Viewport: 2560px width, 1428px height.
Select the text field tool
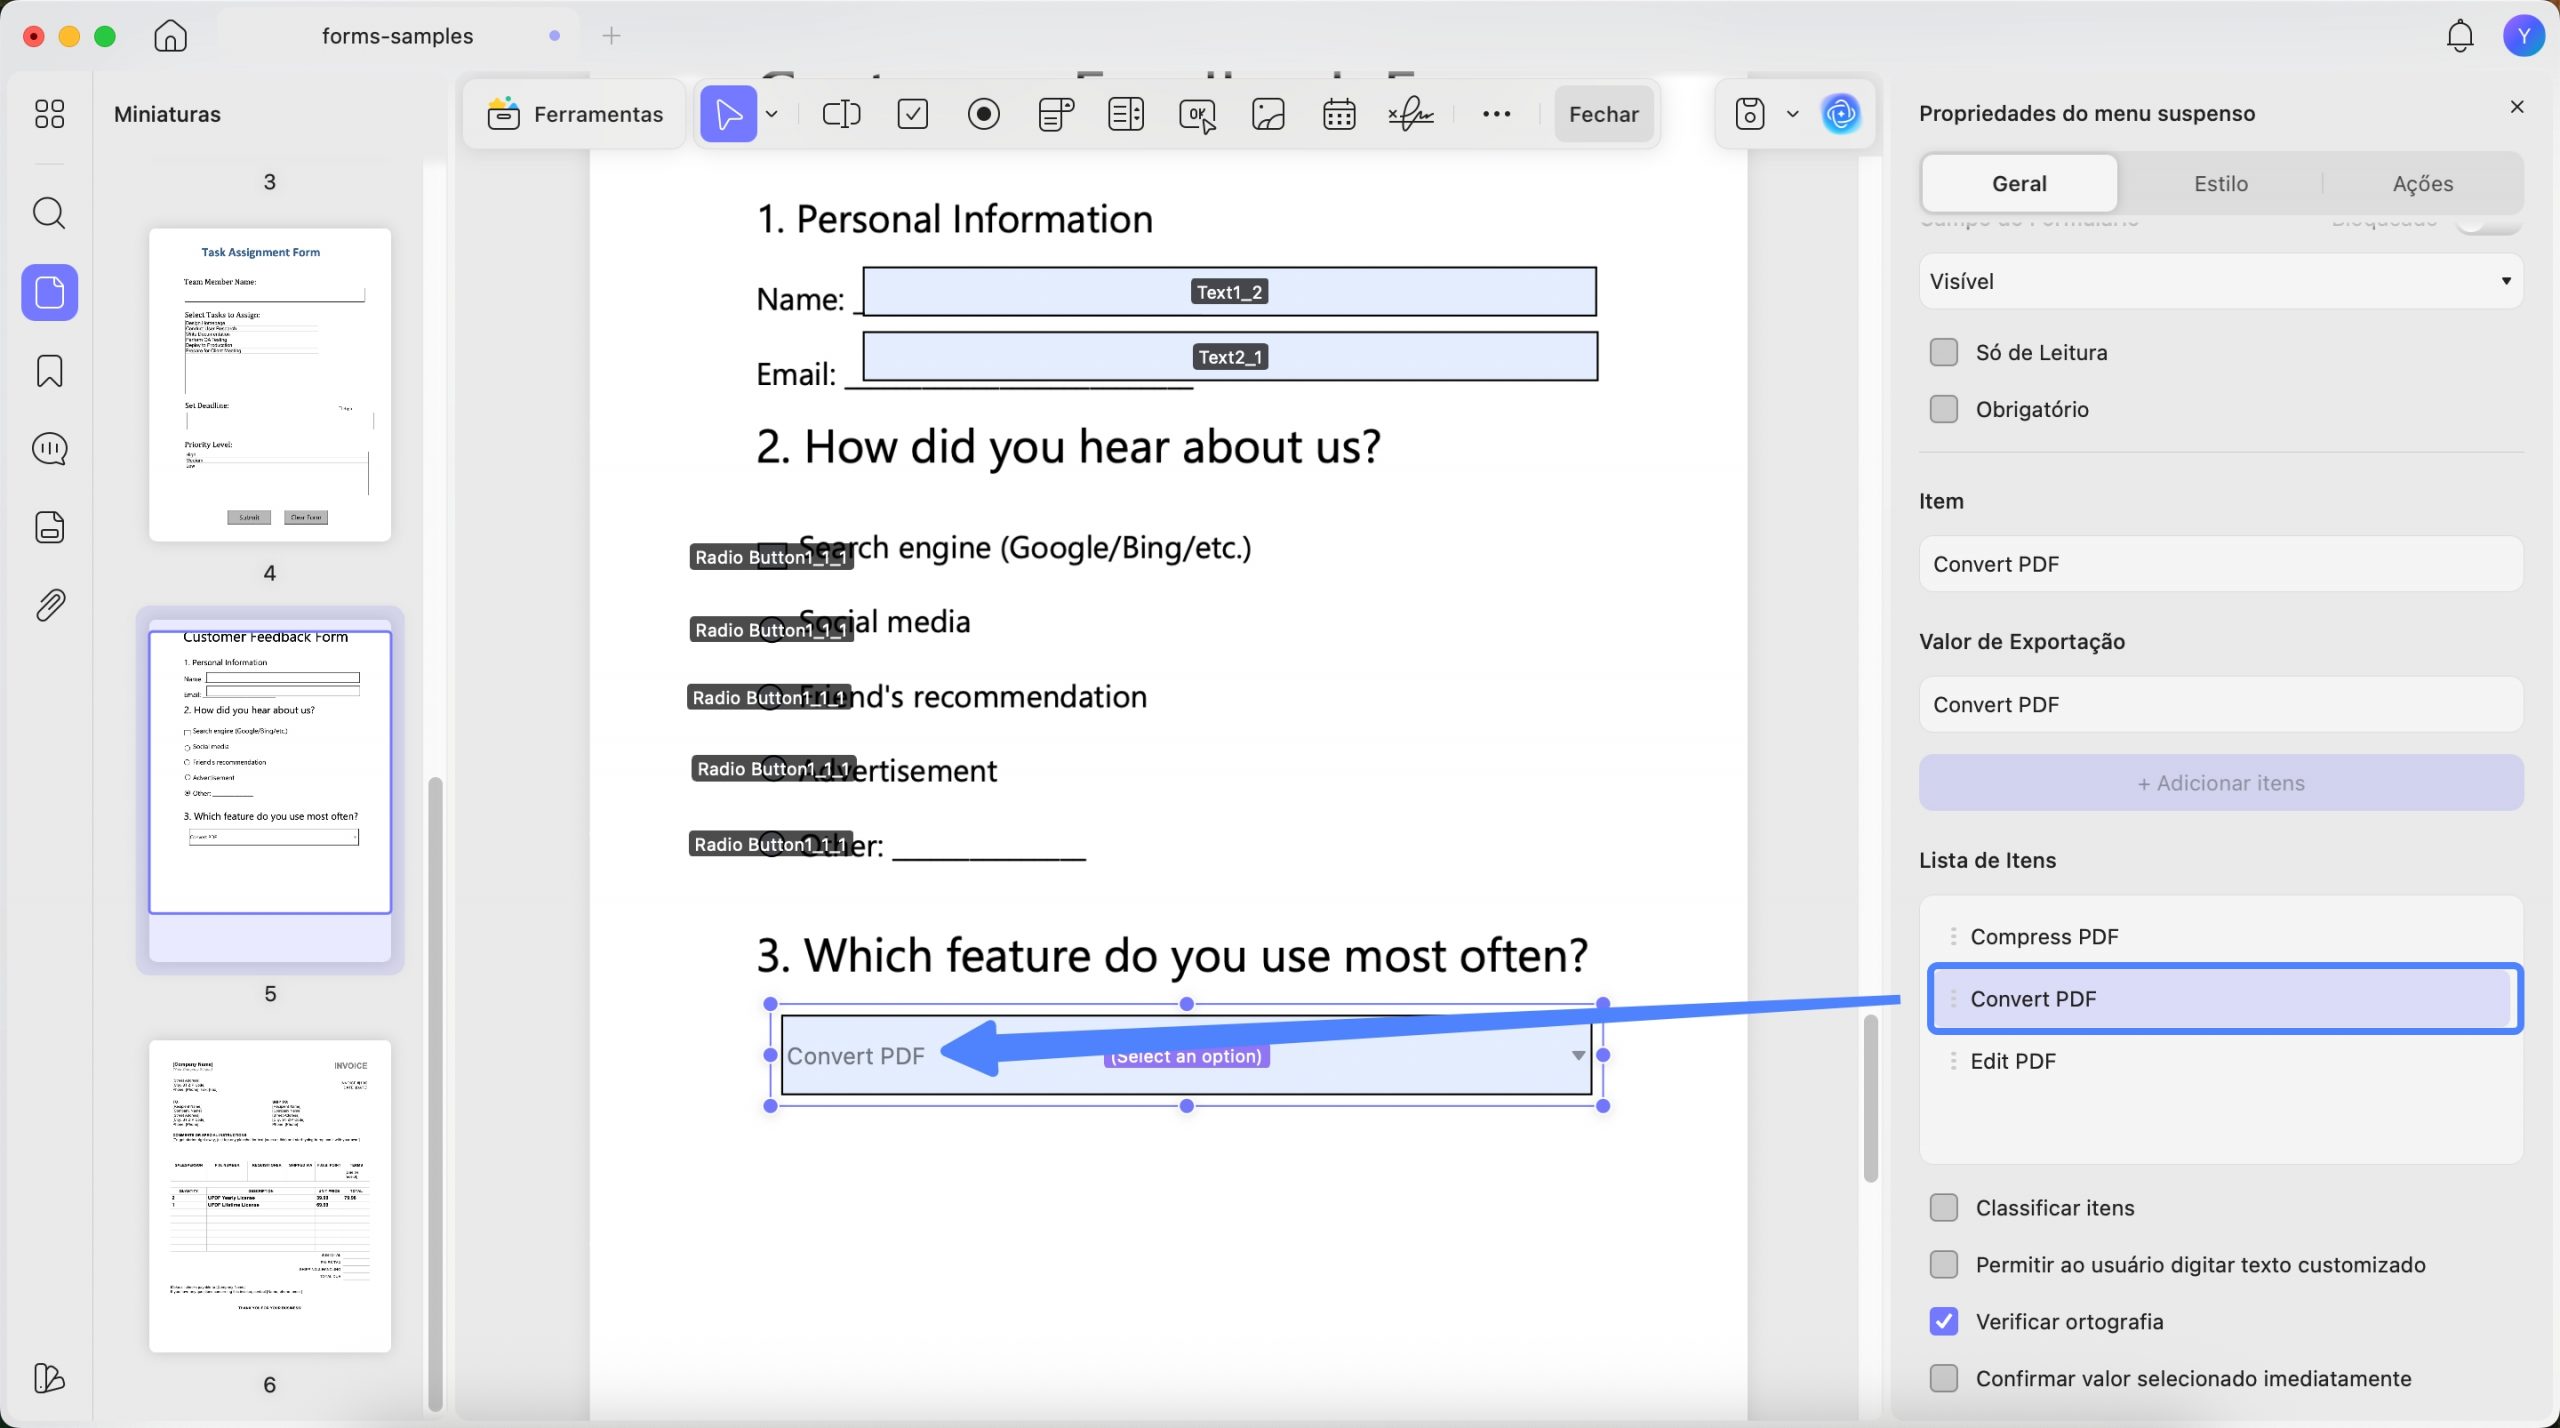point(841,114)
